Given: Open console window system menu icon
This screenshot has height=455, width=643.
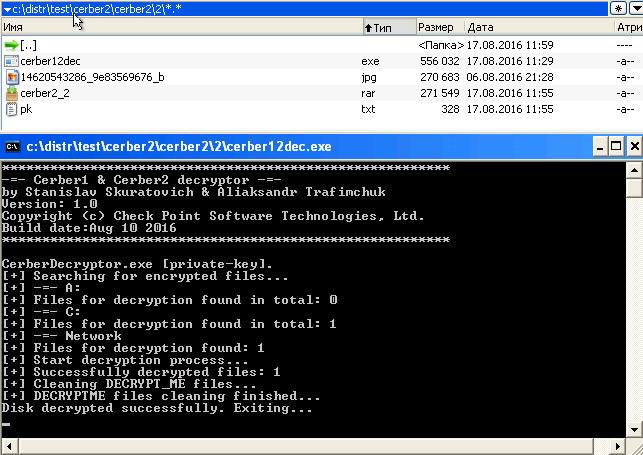Looking at the screenshot, I should (x=12, y=146).
